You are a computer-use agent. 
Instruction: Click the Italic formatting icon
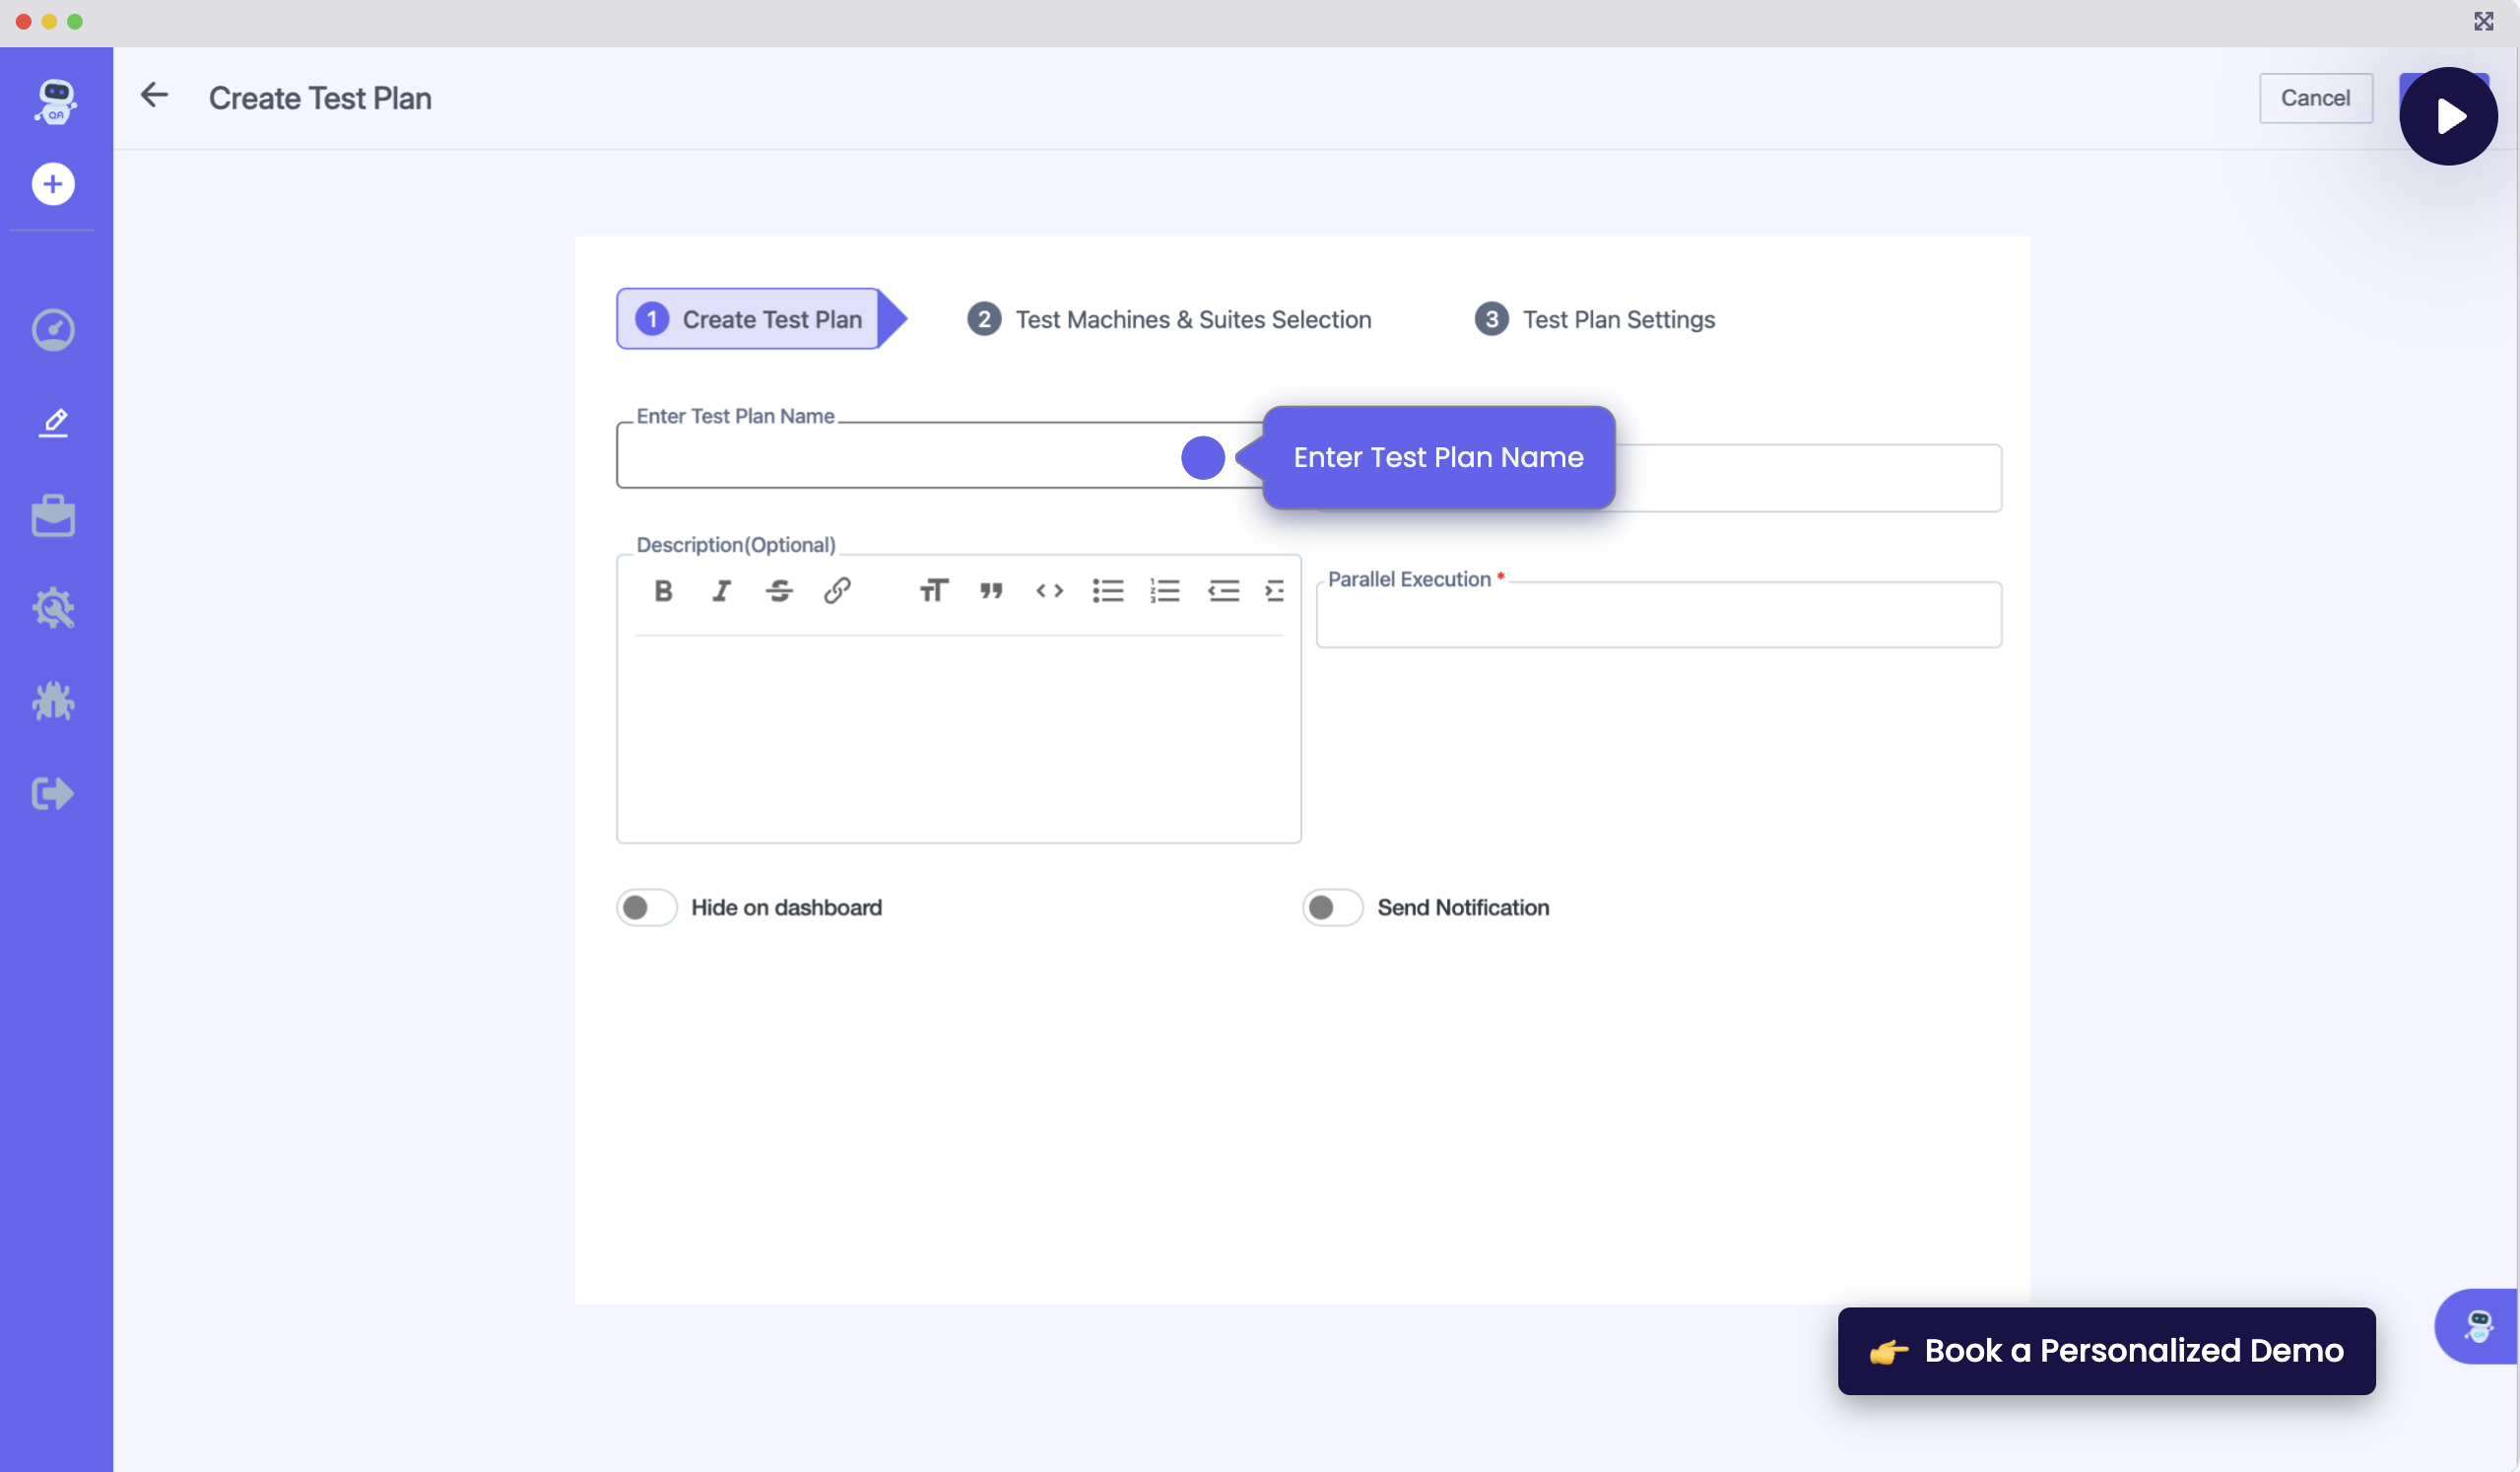tap(721, 591)
